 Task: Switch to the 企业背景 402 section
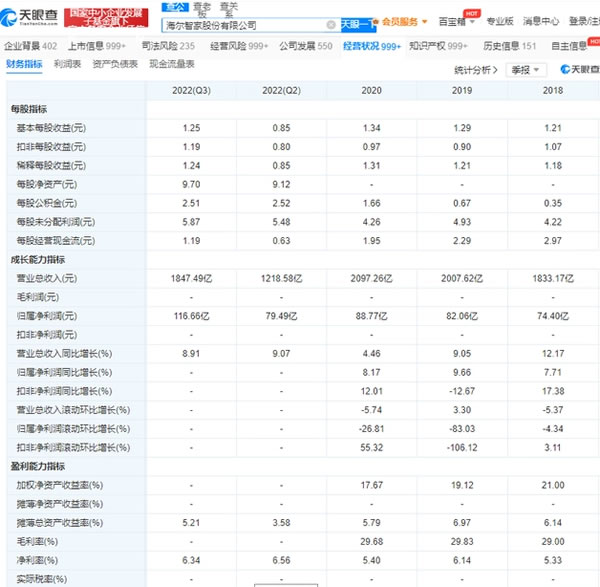(31, 46)
